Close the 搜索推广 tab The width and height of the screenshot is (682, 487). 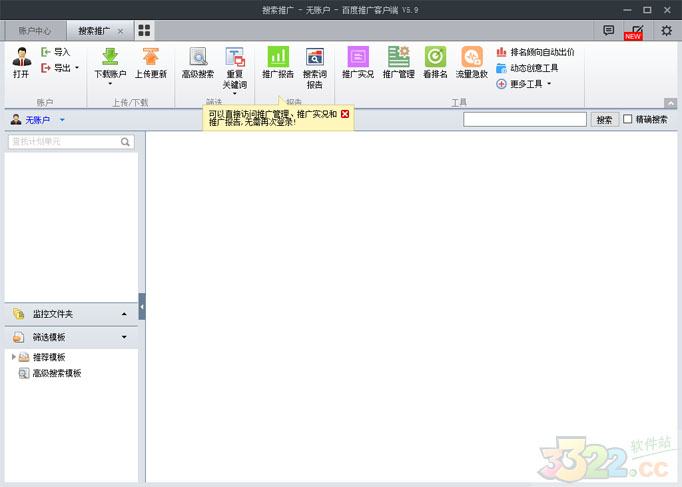tap(120, 31)
